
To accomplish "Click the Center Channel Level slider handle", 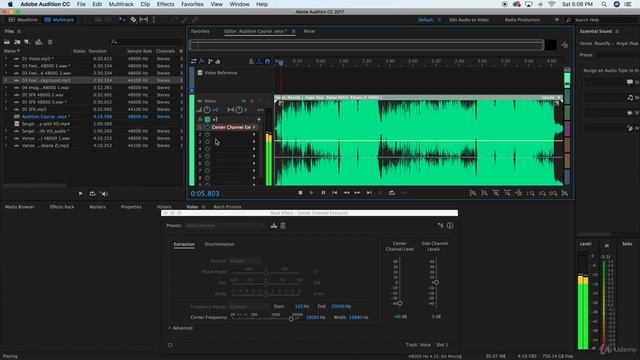I will (x=400, y=303).
